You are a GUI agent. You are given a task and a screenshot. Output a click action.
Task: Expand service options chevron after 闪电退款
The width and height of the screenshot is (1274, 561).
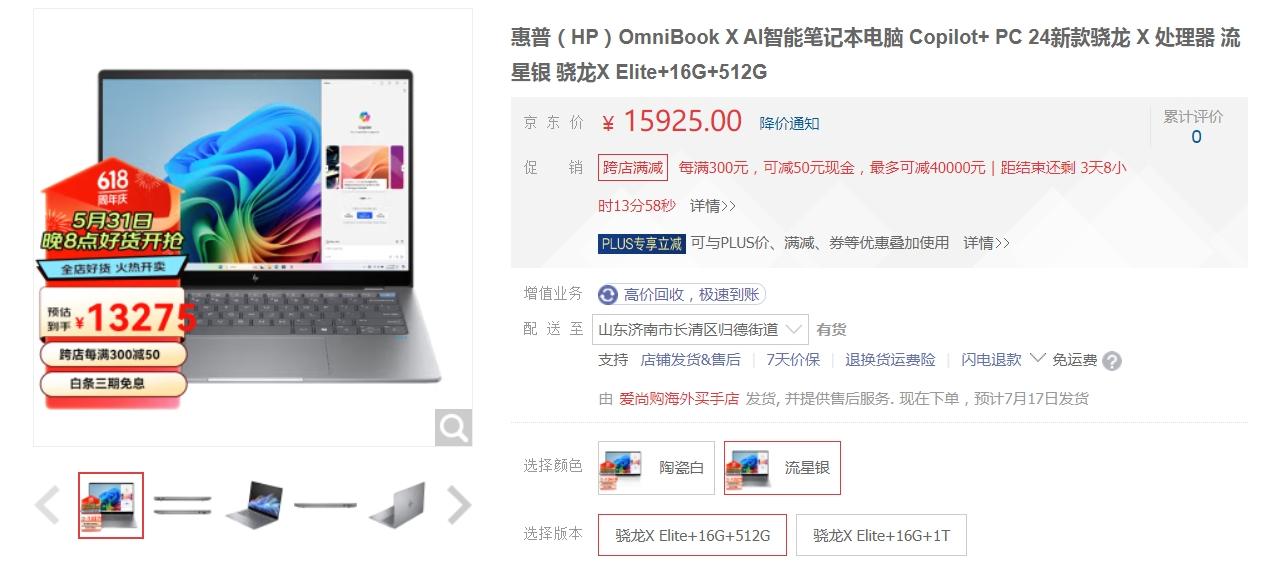click(1037, 358)
